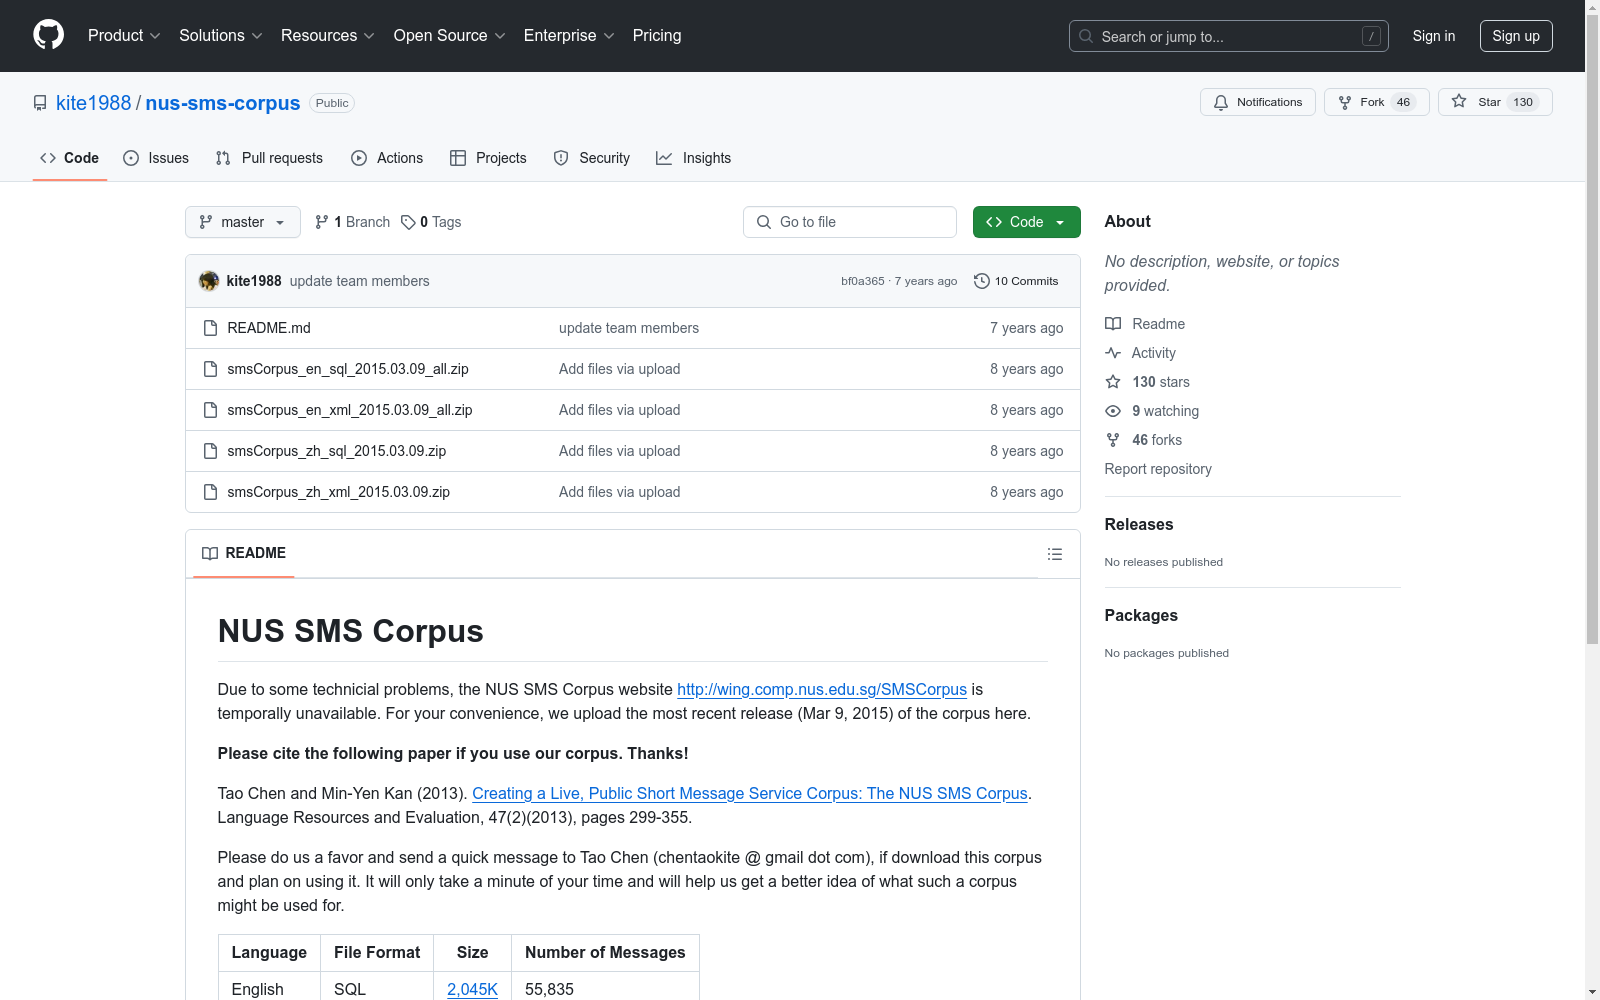
Task: Click the star icon beside 130 stars
Action: click(1113, 382)
